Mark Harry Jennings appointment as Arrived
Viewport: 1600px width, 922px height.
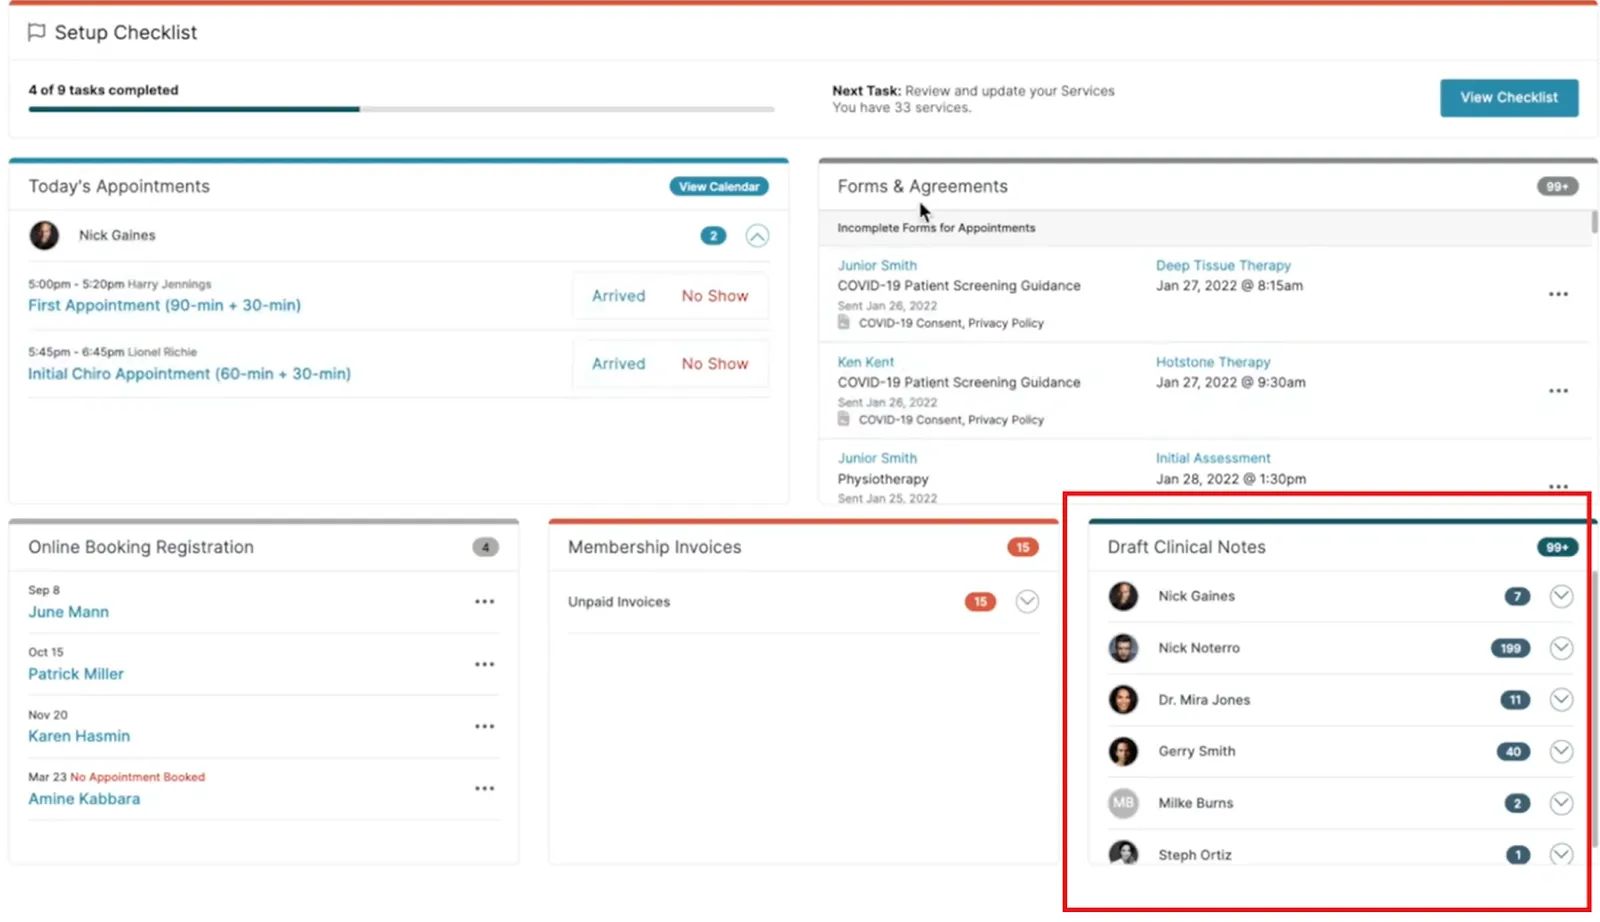pos(618,296)
